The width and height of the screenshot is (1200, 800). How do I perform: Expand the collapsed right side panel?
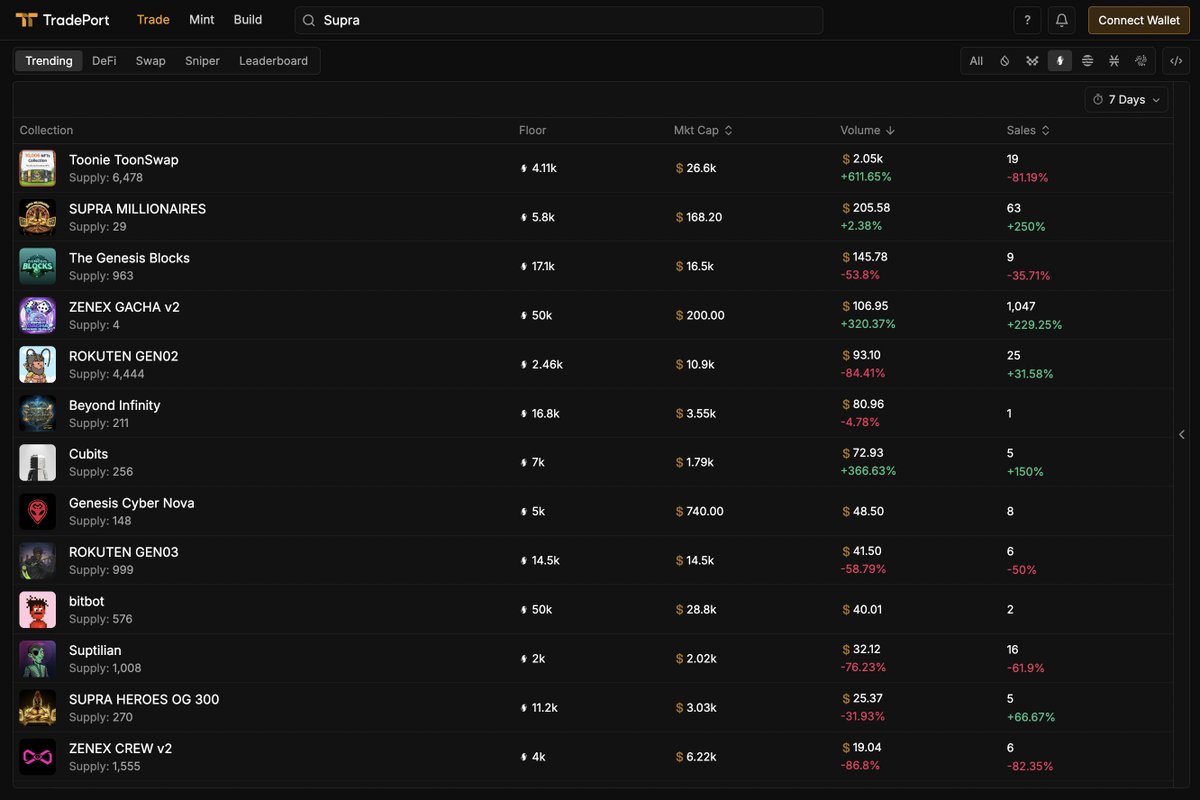click(1182, 435)
